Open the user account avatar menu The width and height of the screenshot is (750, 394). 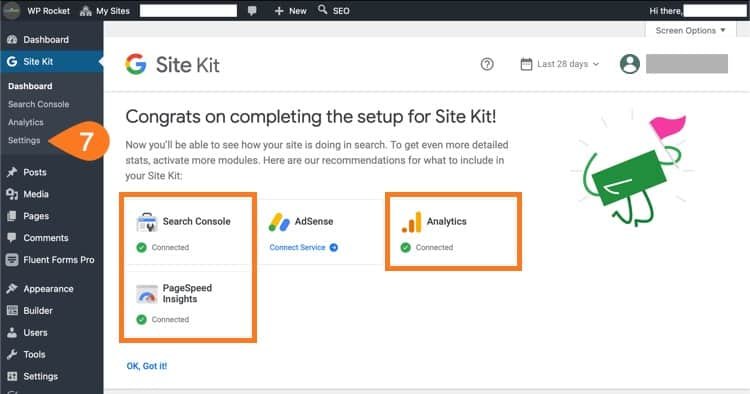pos(630,64)
